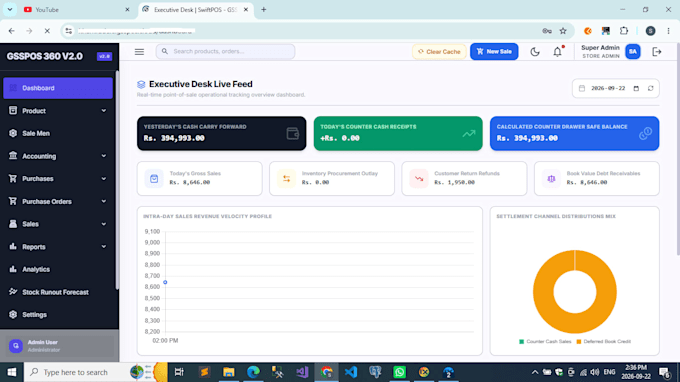Click the Purchase Orders cart icon
This screenshot has width=680, height=382.
click(13, 201)
